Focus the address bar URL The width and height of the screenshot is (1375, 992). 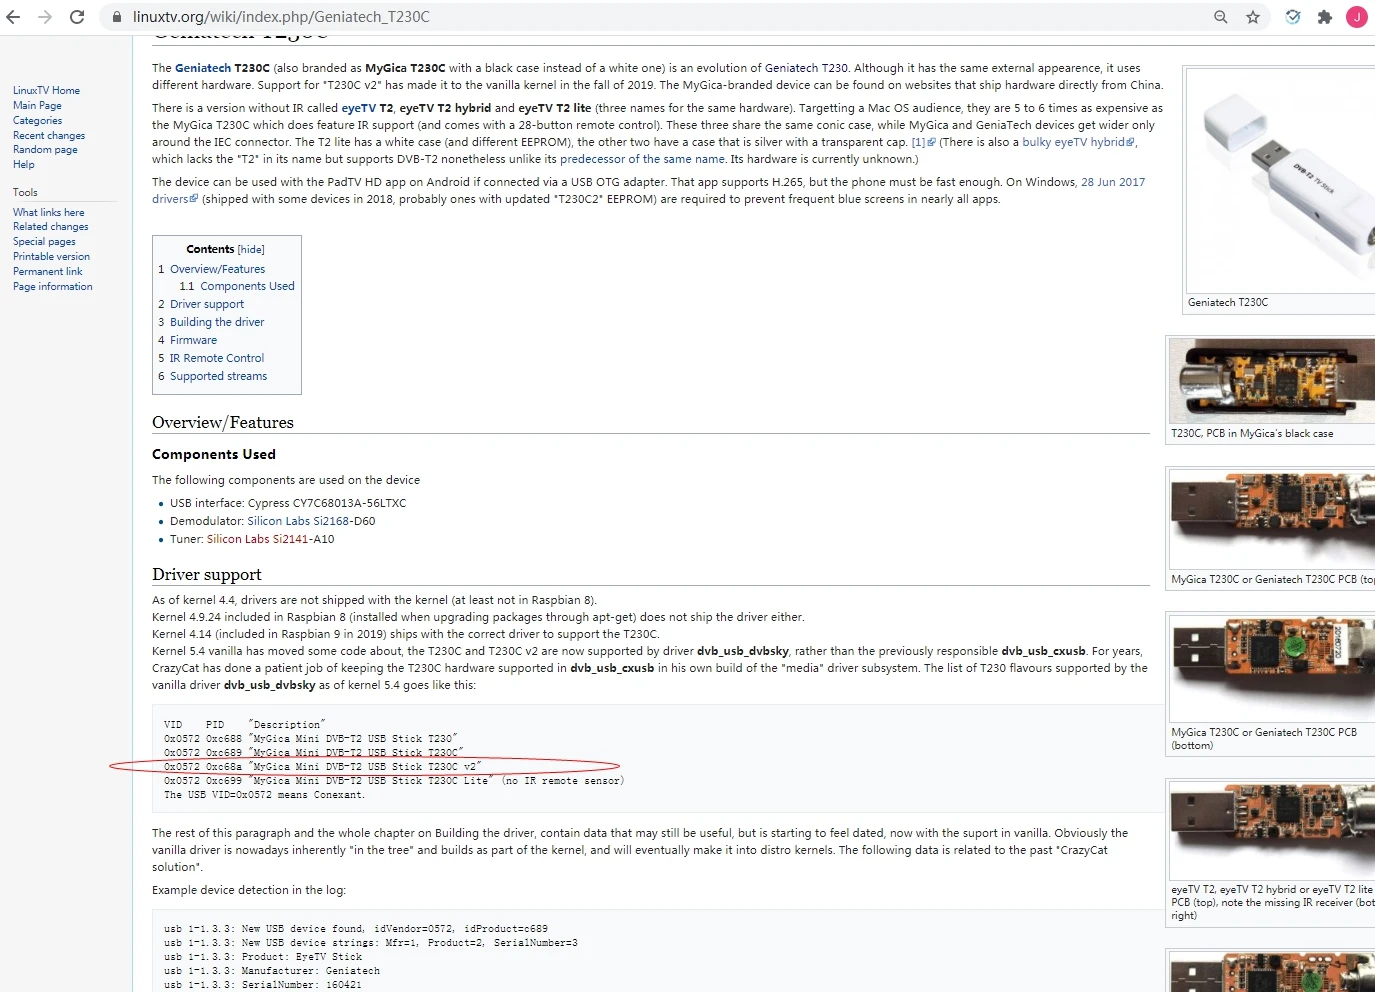(x=281, y=17)
